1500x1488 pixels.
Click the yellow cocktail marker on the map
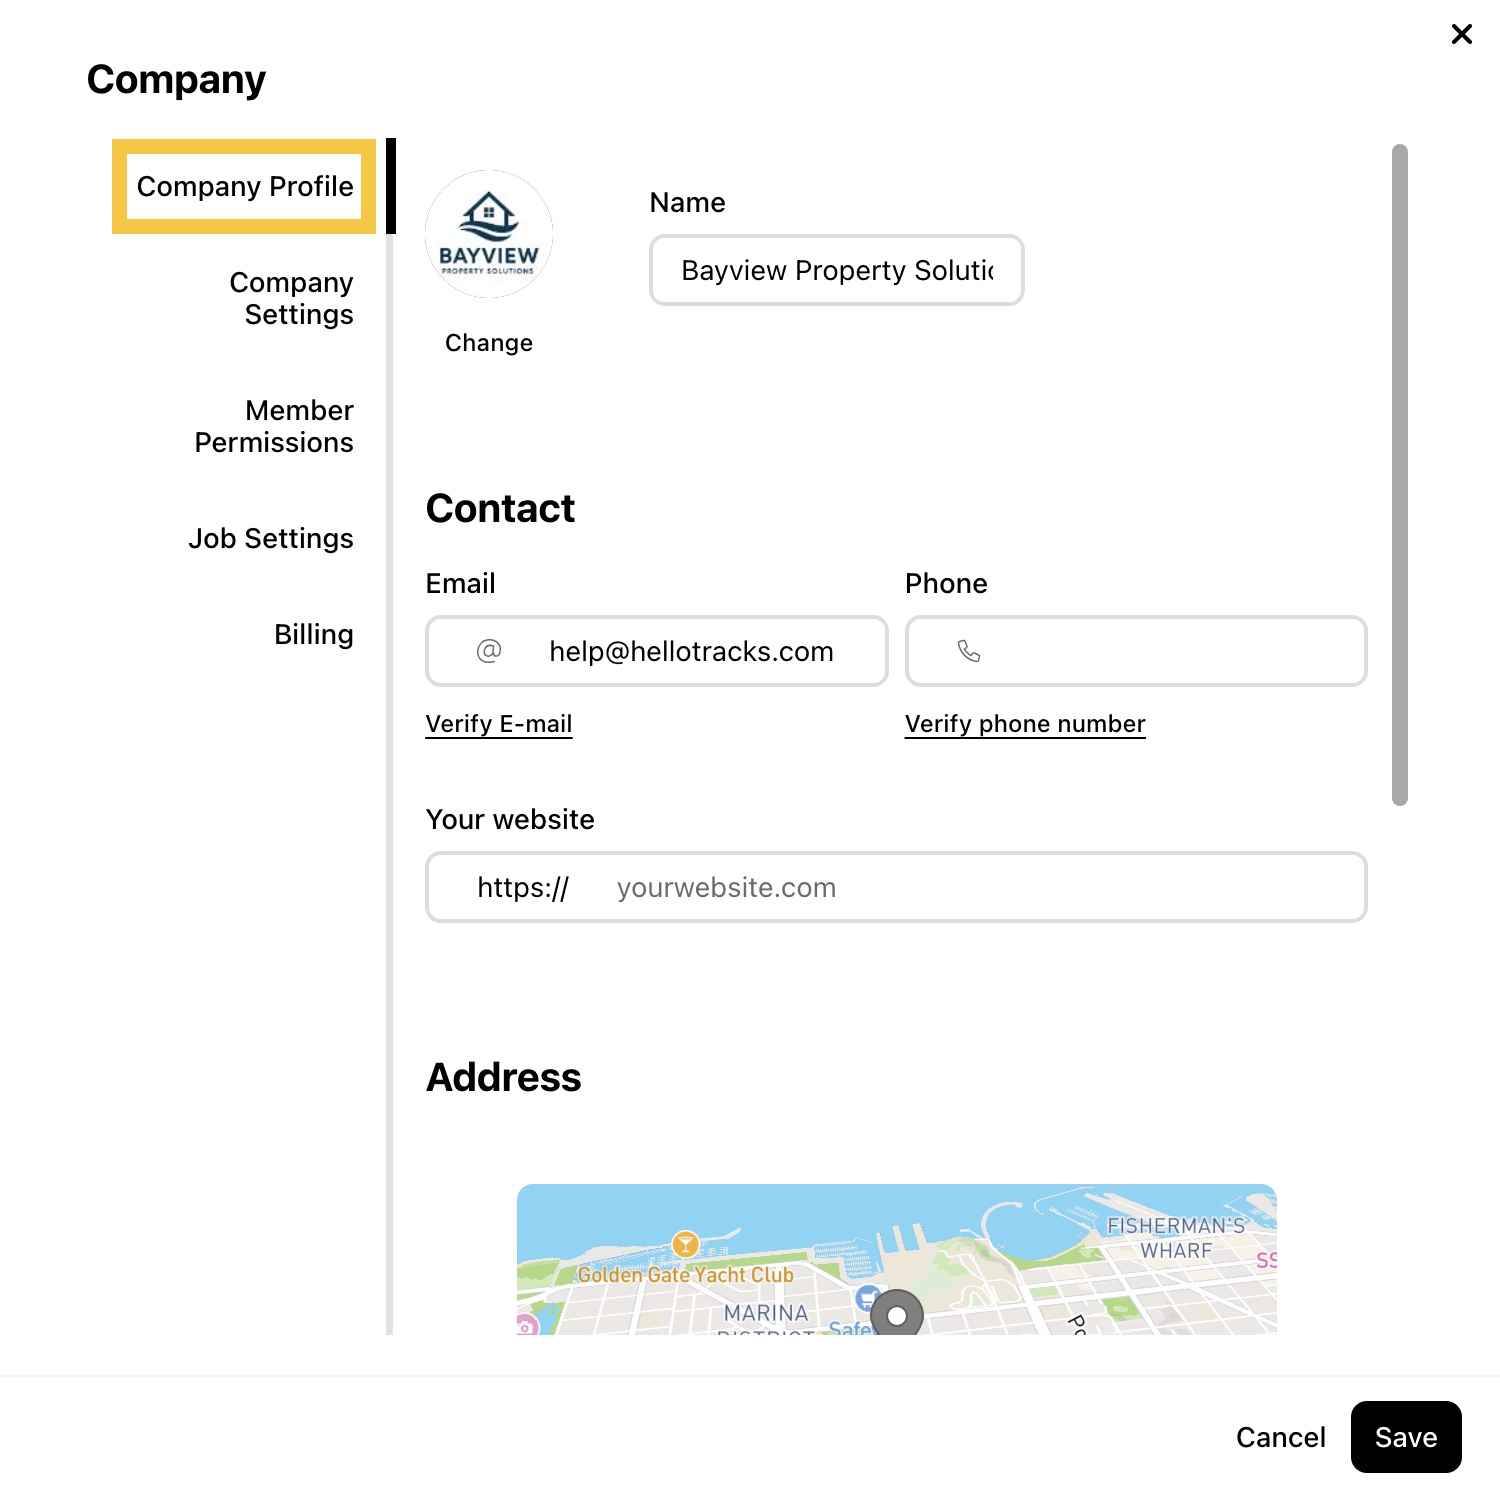[x=685, y=1244]
